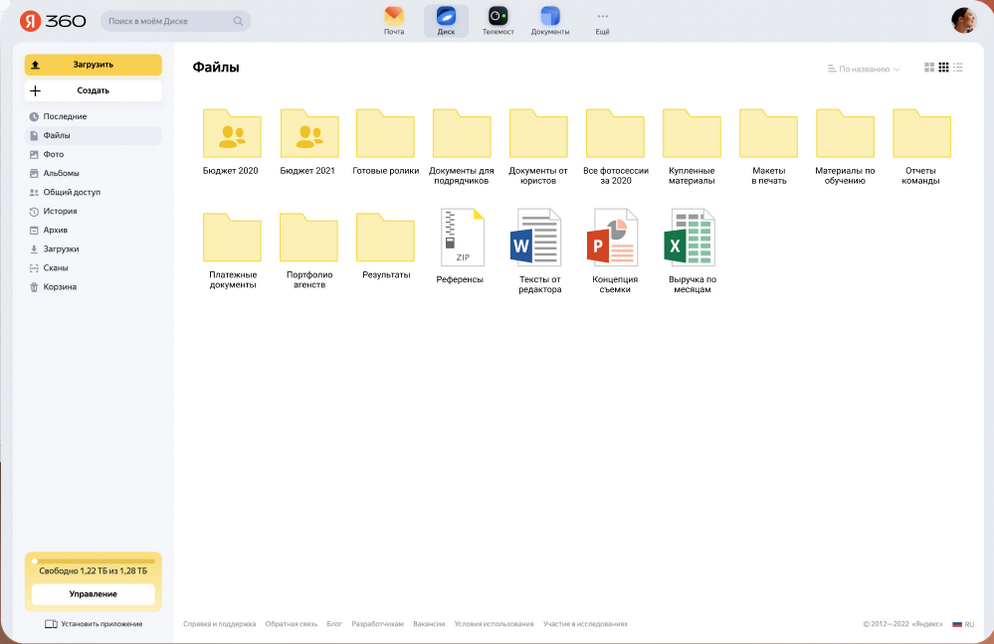Expand the По названию sort dropdown

tap(863, 68)
